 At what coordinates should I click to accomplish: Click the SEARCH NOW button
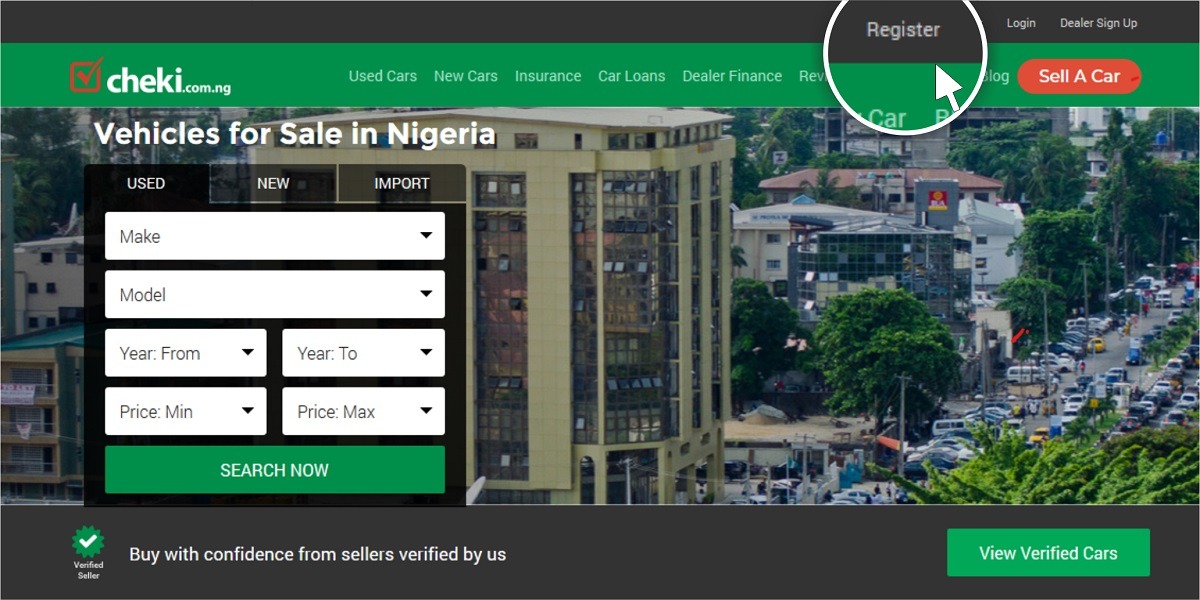275,470
